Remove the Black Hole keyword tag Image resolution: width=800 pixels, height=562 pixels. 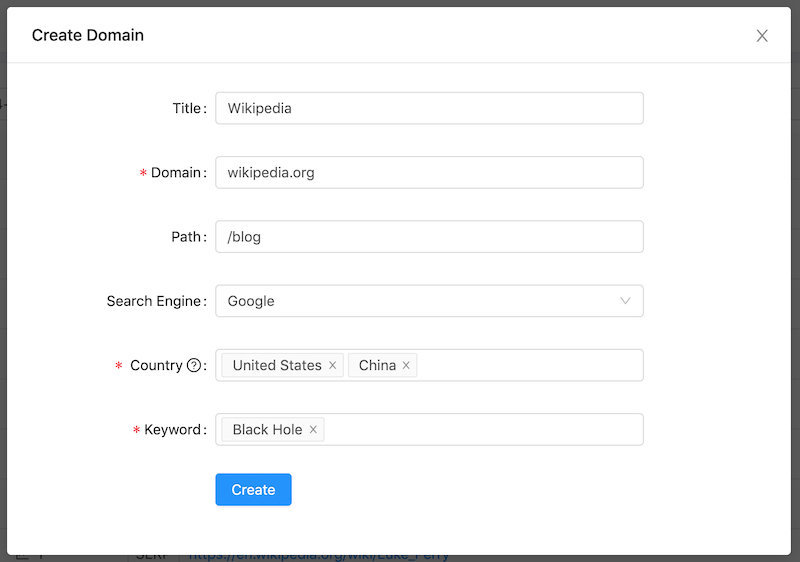pos(313,429)
